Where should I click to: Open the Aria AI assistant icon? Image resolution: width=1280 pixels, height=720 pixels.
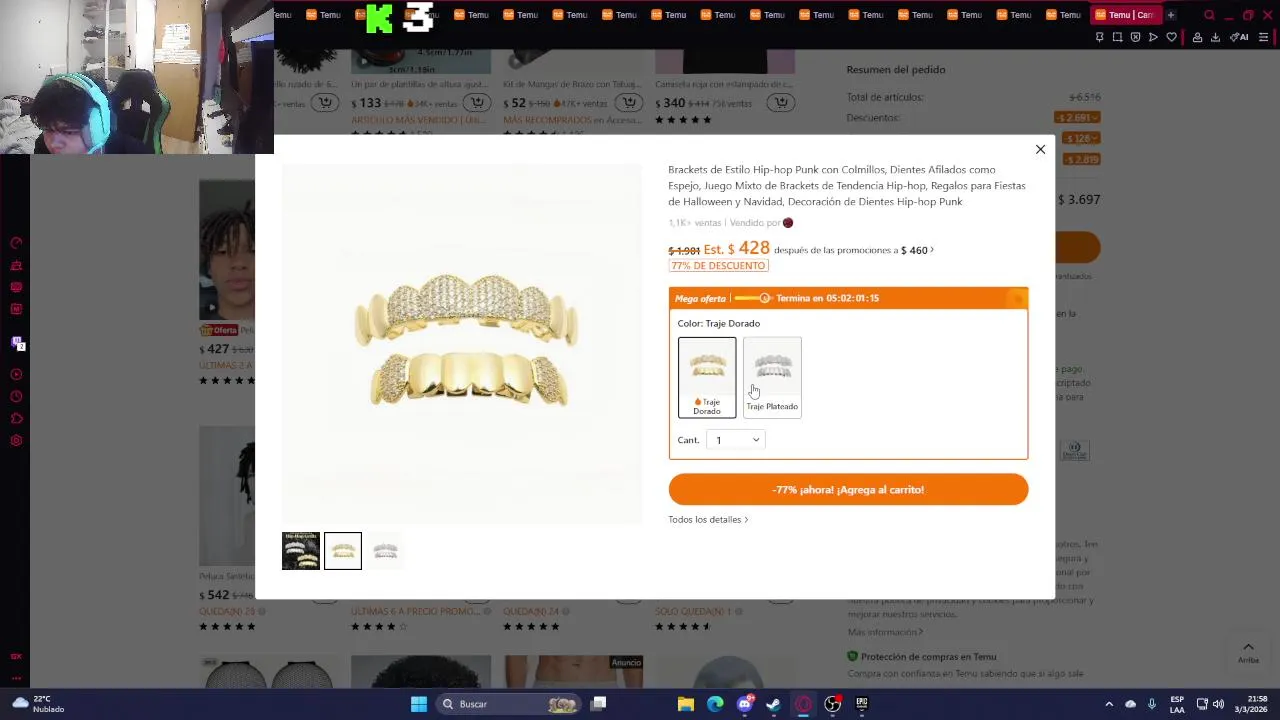pyautogui.click(x=1239, y=37)
